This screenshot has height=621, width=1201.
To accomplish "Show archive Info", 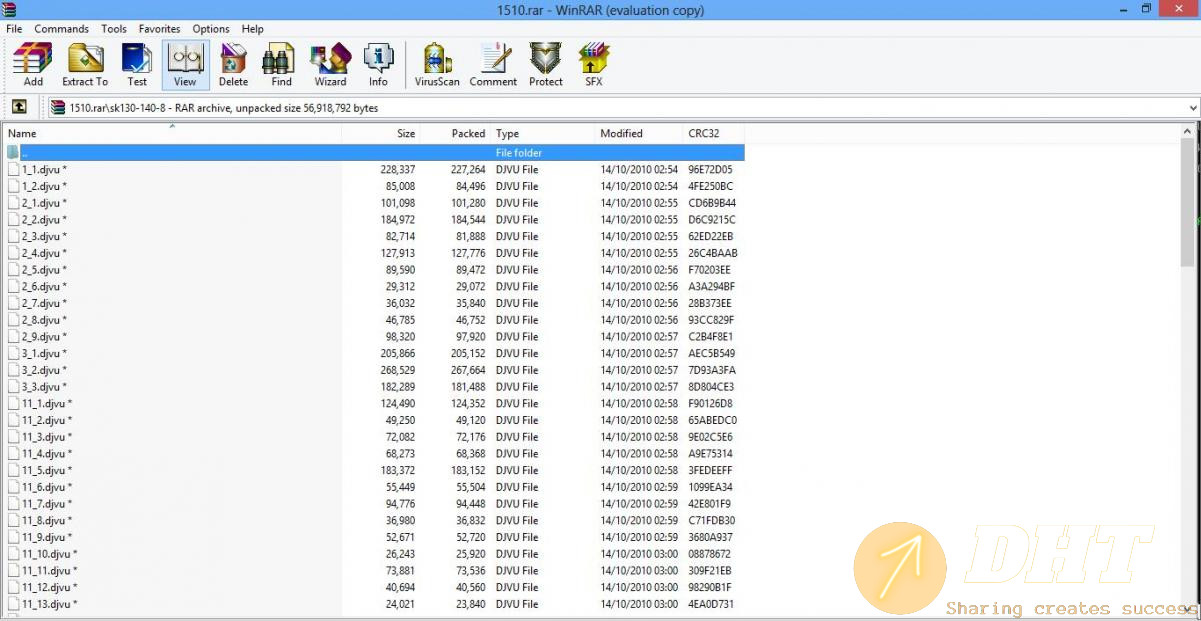I will 378,65.
